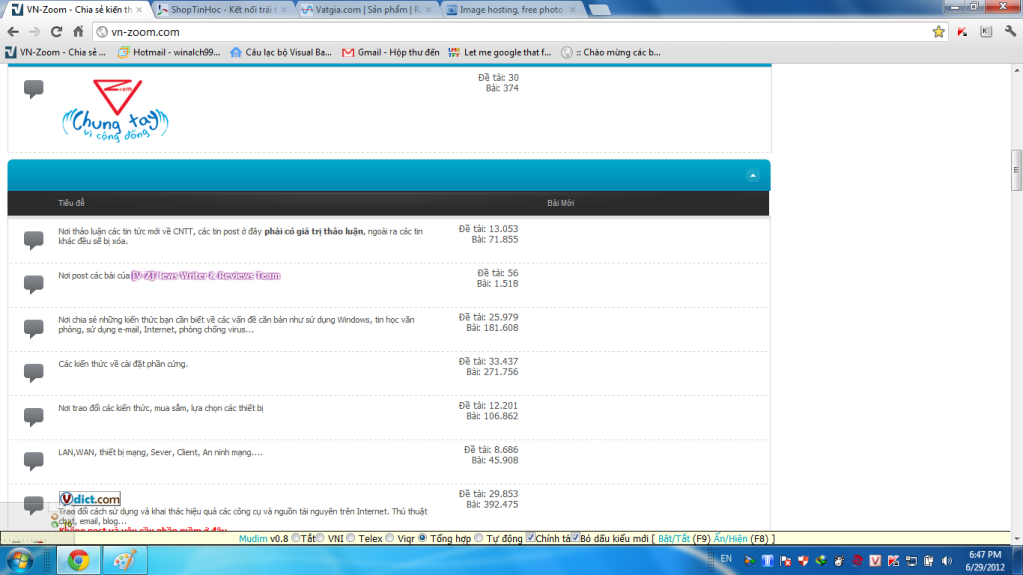Click the browser forward arrow
This screenshot has height=575, width=1023.
tap(35, 31)
